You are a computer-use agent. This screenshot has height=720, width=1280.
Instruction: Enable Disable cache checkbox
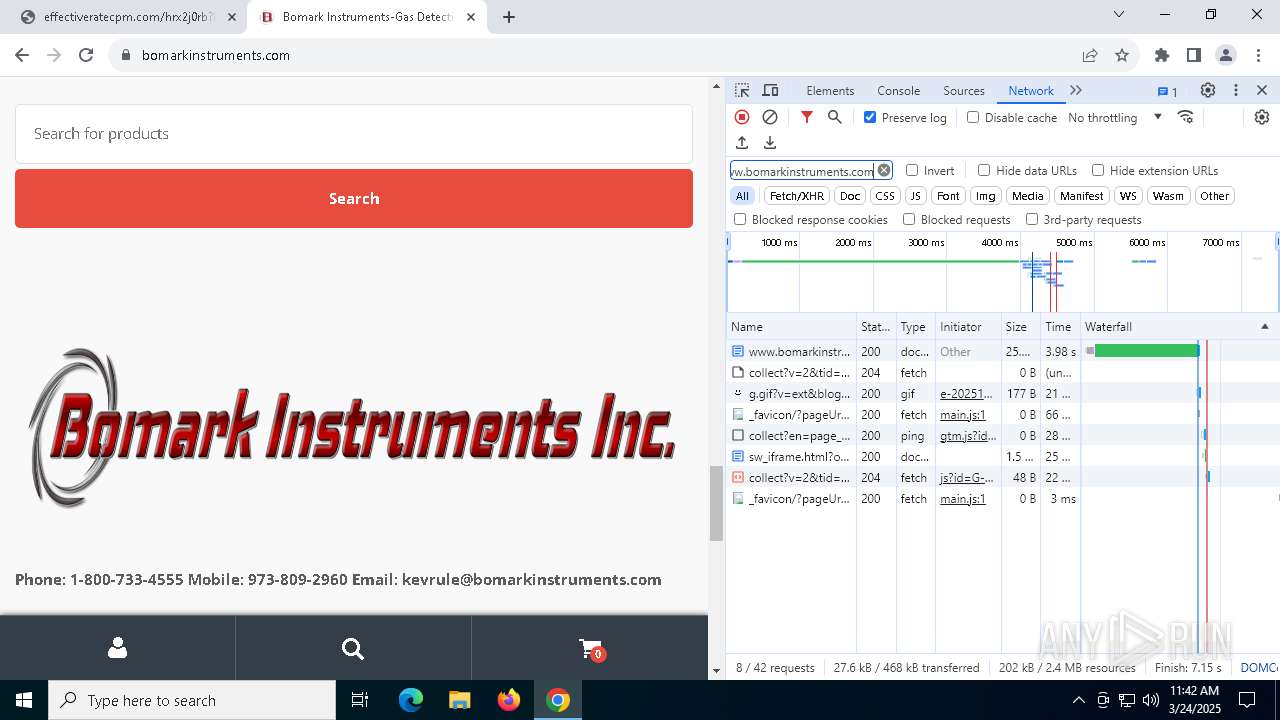point(973,117)
